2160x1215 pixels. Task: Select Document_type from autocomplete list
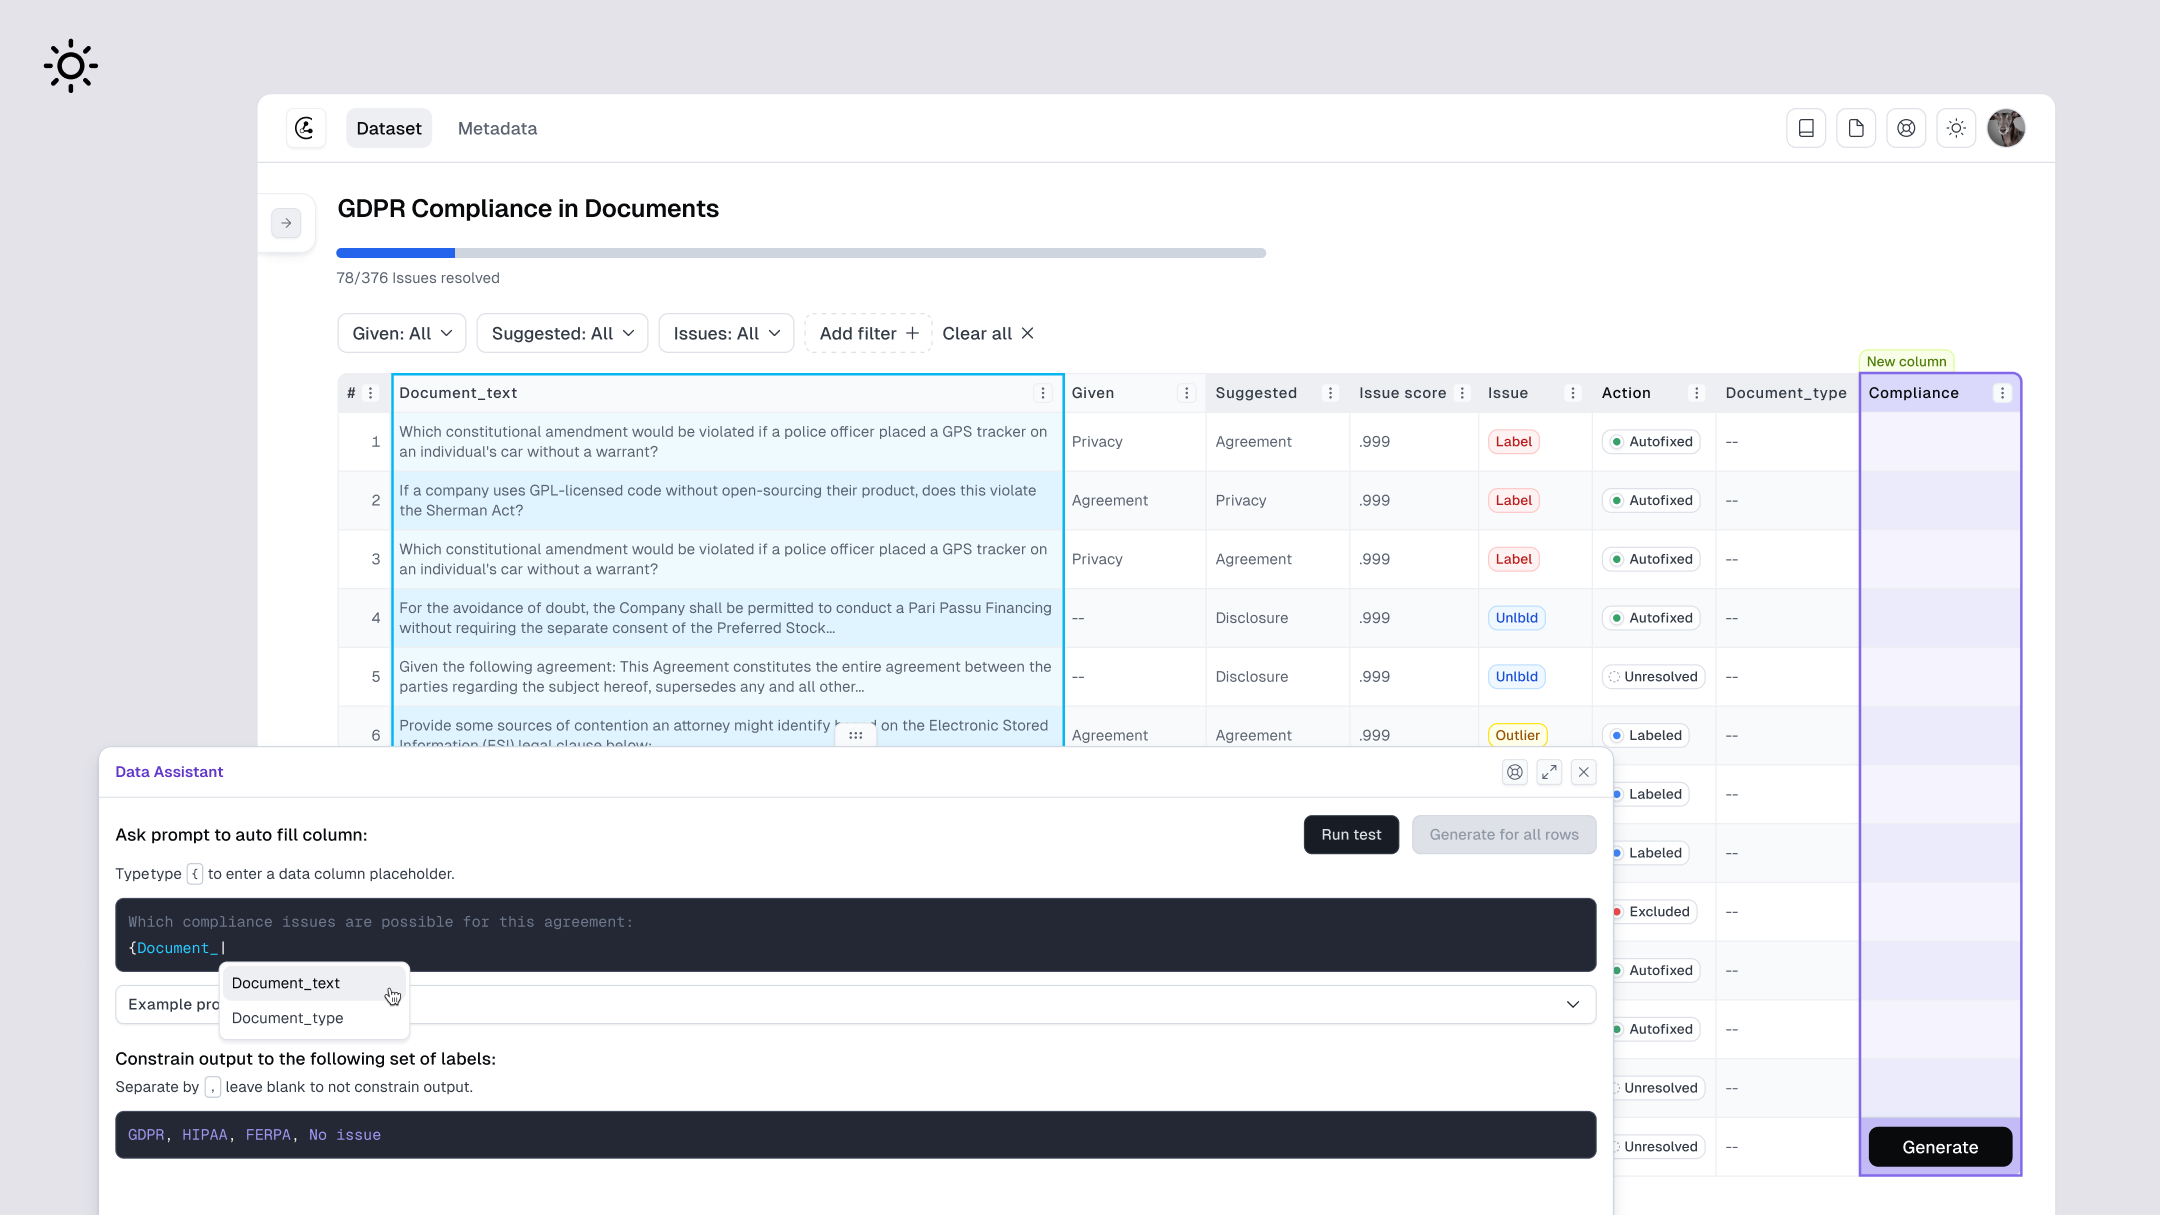coord(287,1018)
